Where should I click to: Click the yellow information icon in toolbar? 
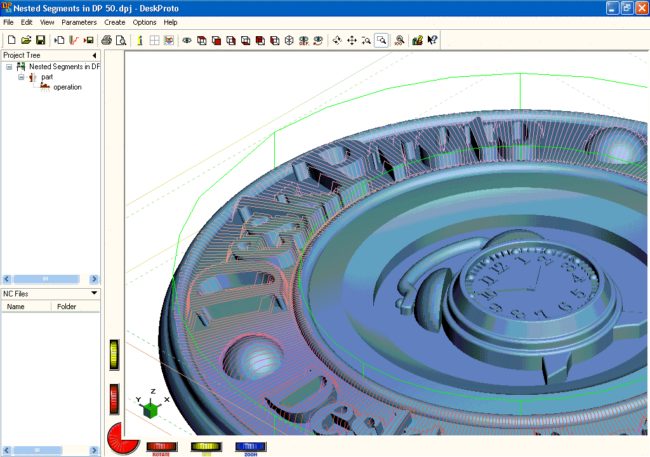coord(140,40)
